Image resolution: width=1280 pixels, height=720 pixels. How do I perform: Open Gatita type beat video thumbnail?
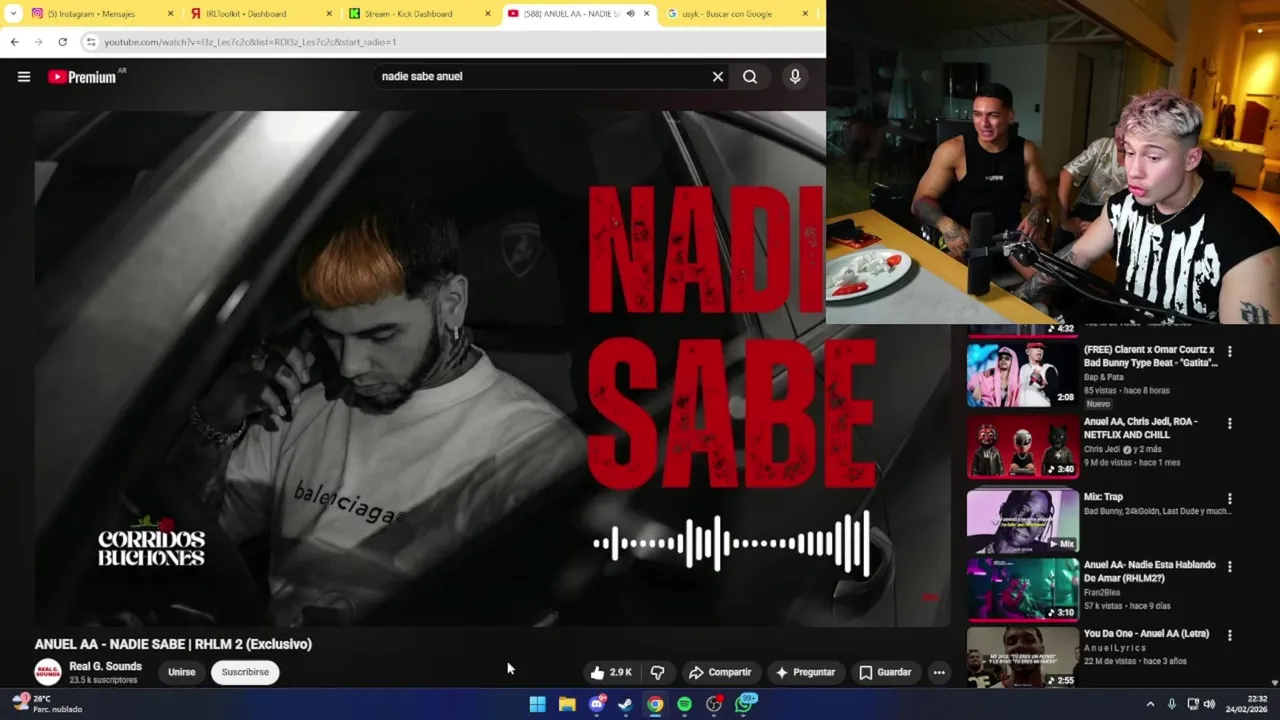pyautogui.click(x=1022, y=374)
